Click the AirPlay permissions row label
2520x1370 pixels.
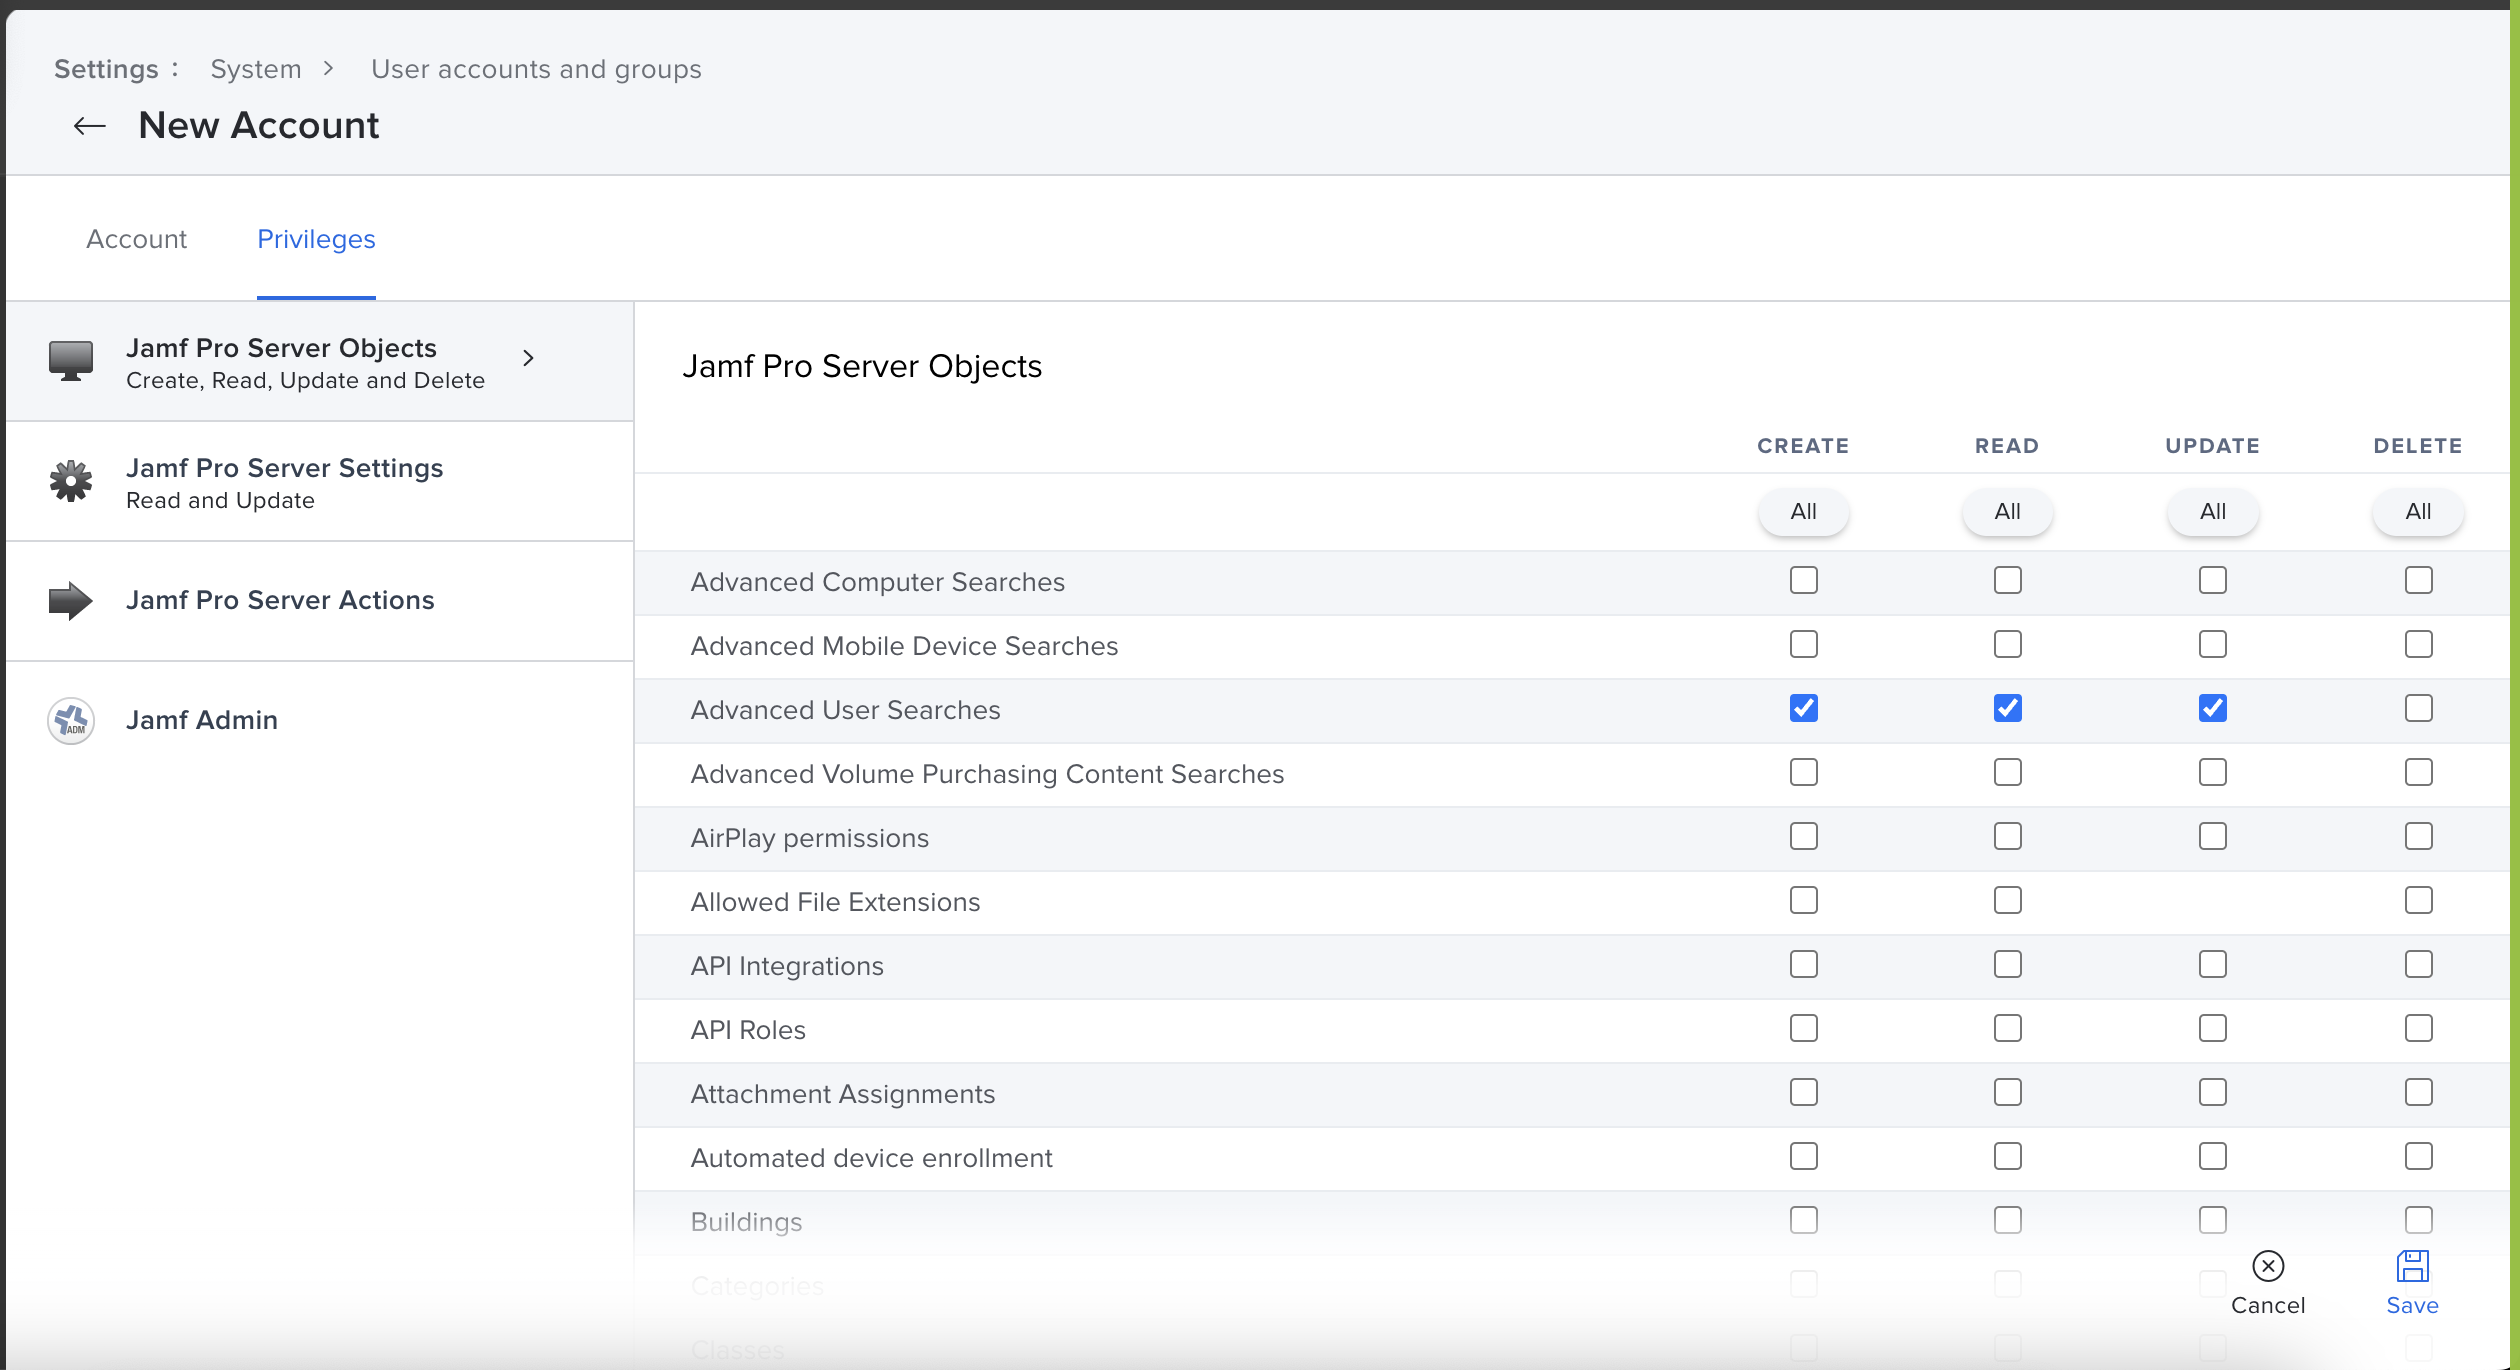tap(809, 838)
